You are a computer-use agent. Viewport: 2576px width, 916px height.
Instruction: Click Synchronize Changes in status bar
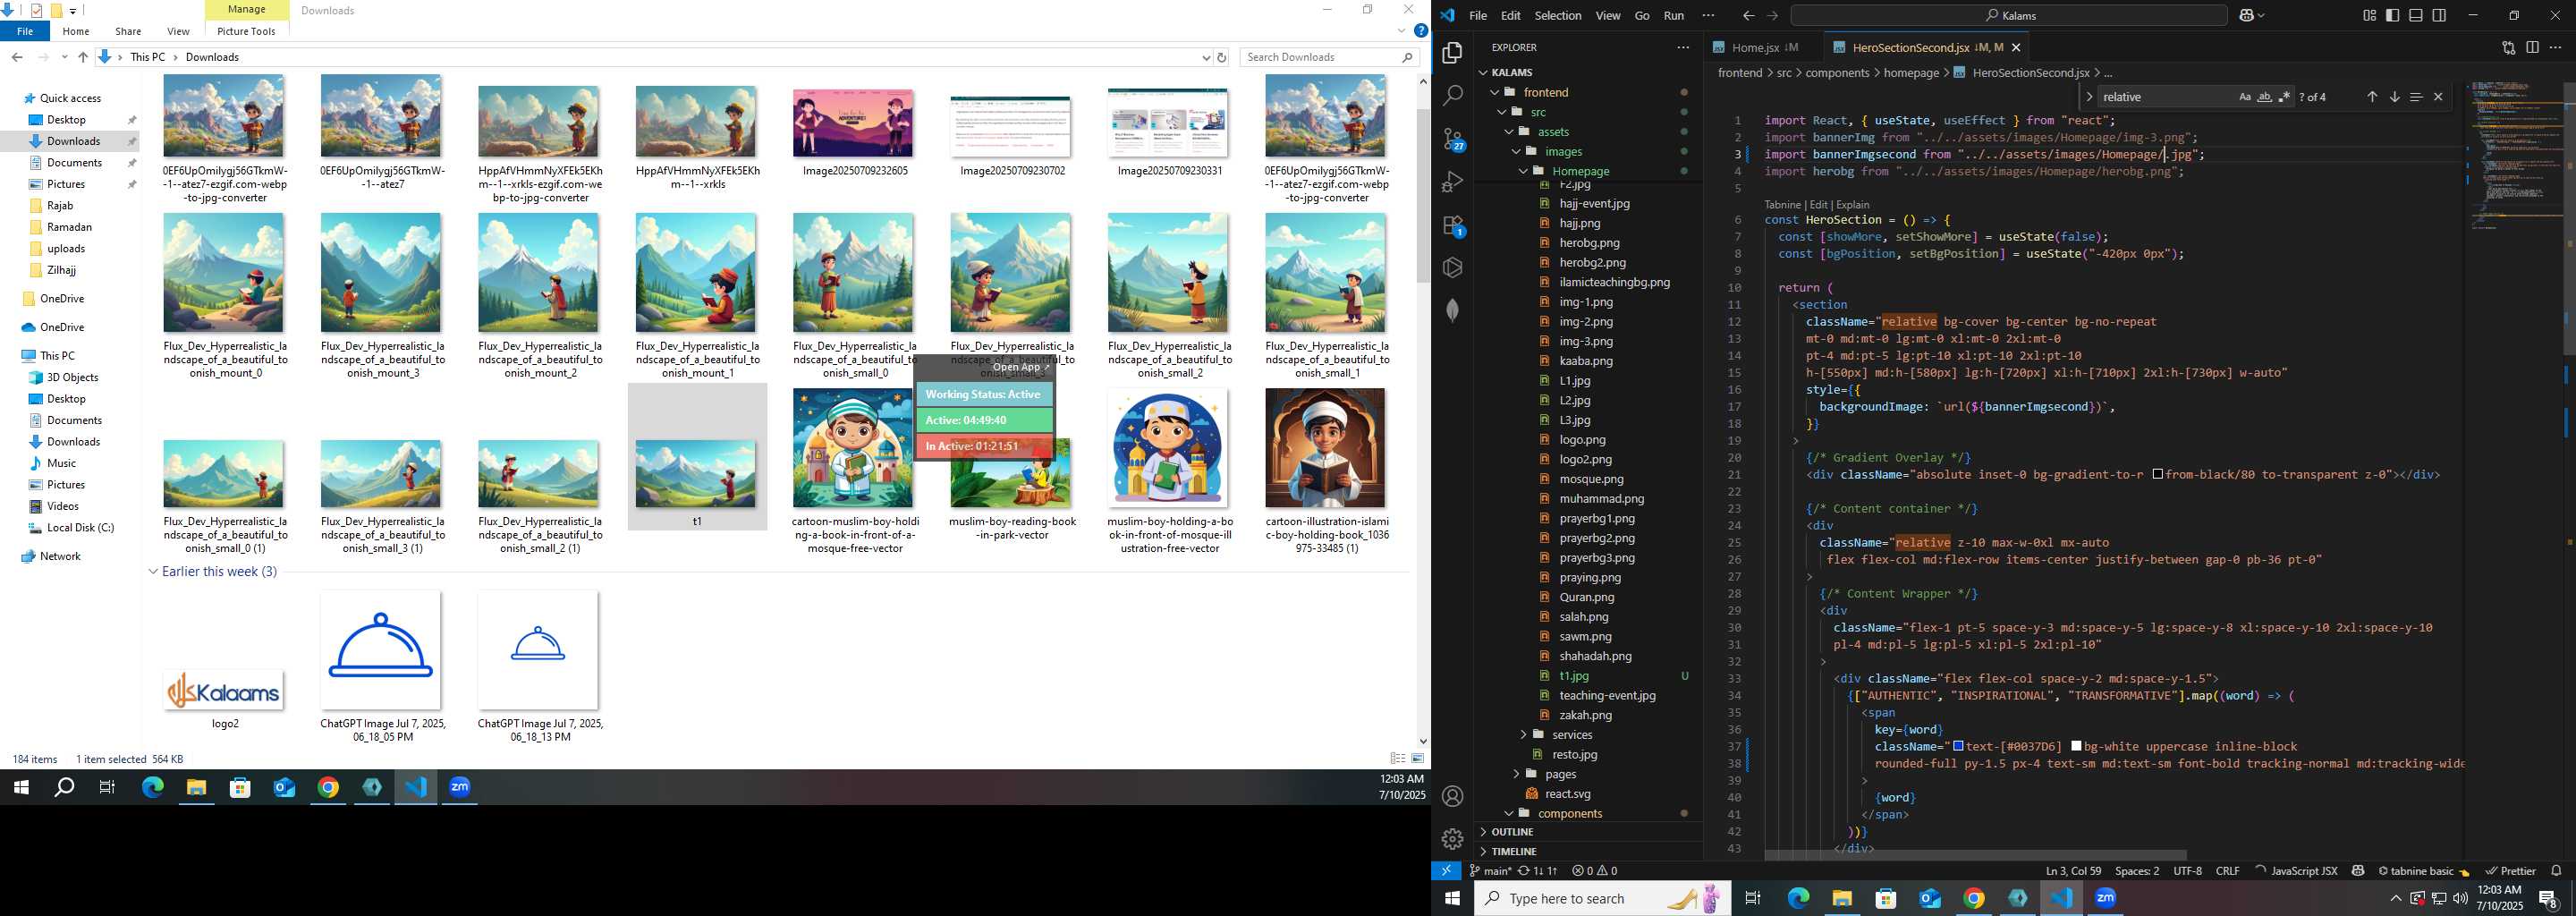pos(1537,871)
